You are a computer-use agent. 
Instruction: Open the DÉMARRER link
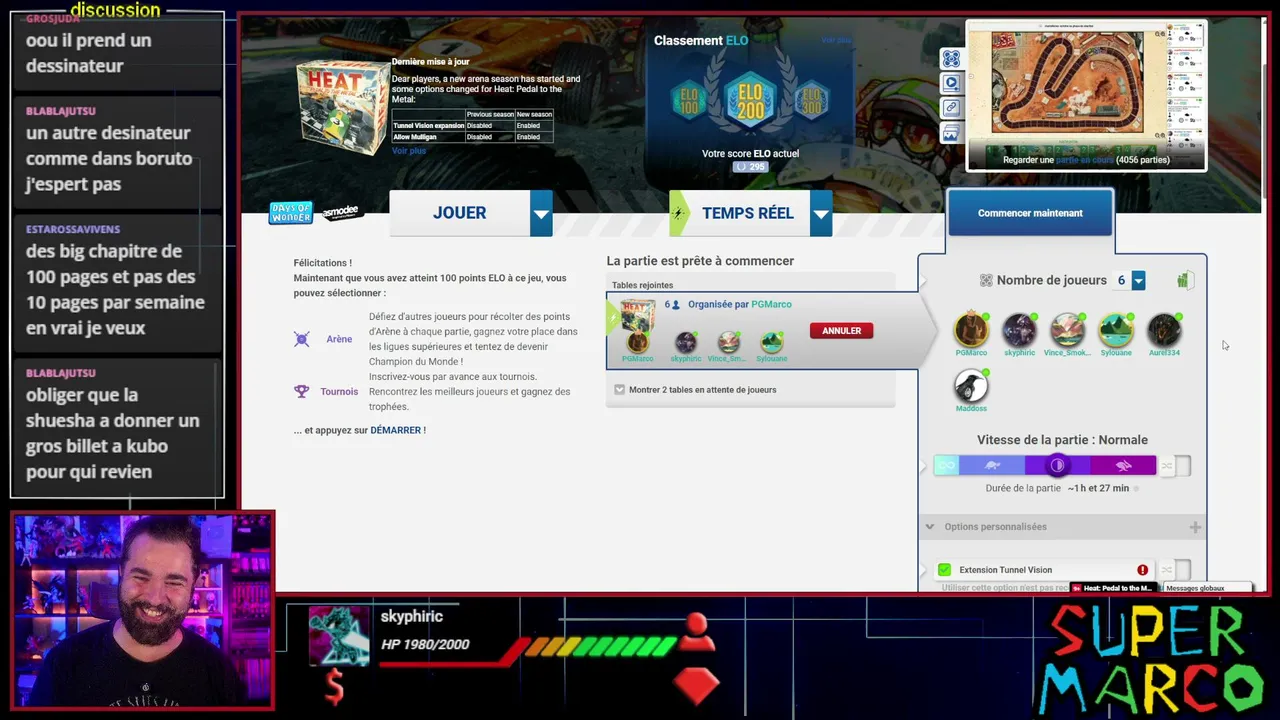pyautogui.click(x=396, y=430)
